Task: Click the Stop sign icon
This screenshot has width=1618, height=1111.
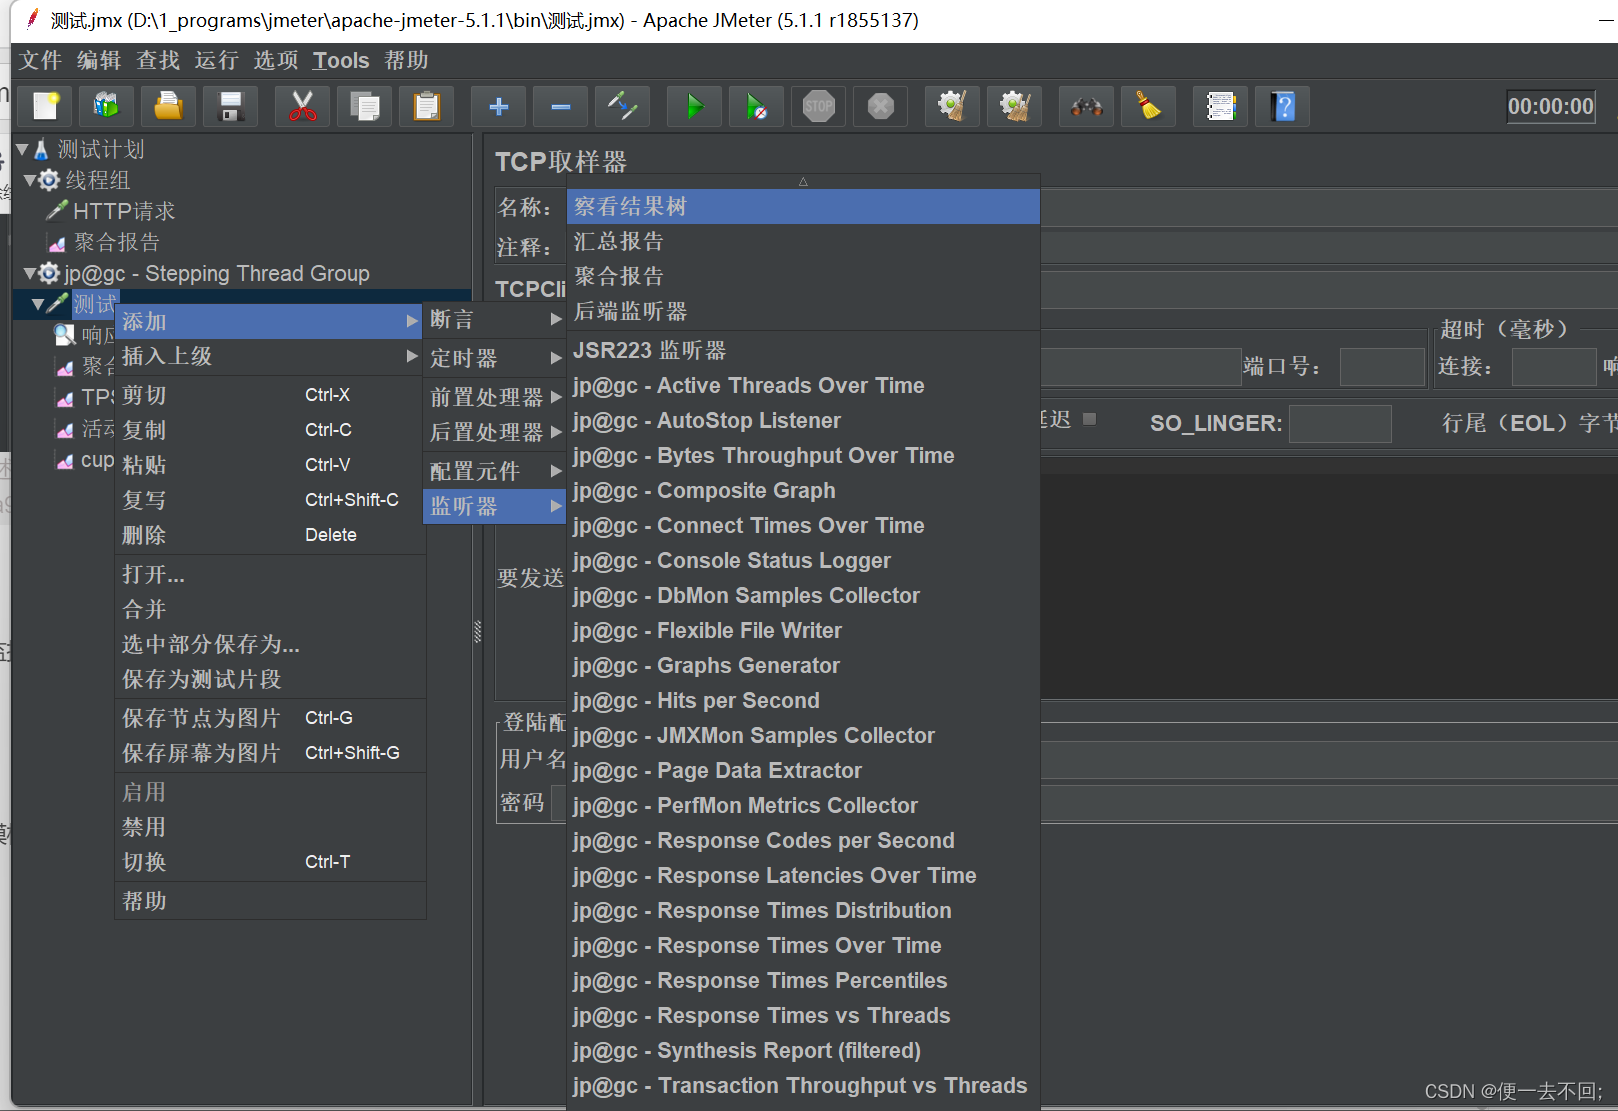Action: point(818,106)
